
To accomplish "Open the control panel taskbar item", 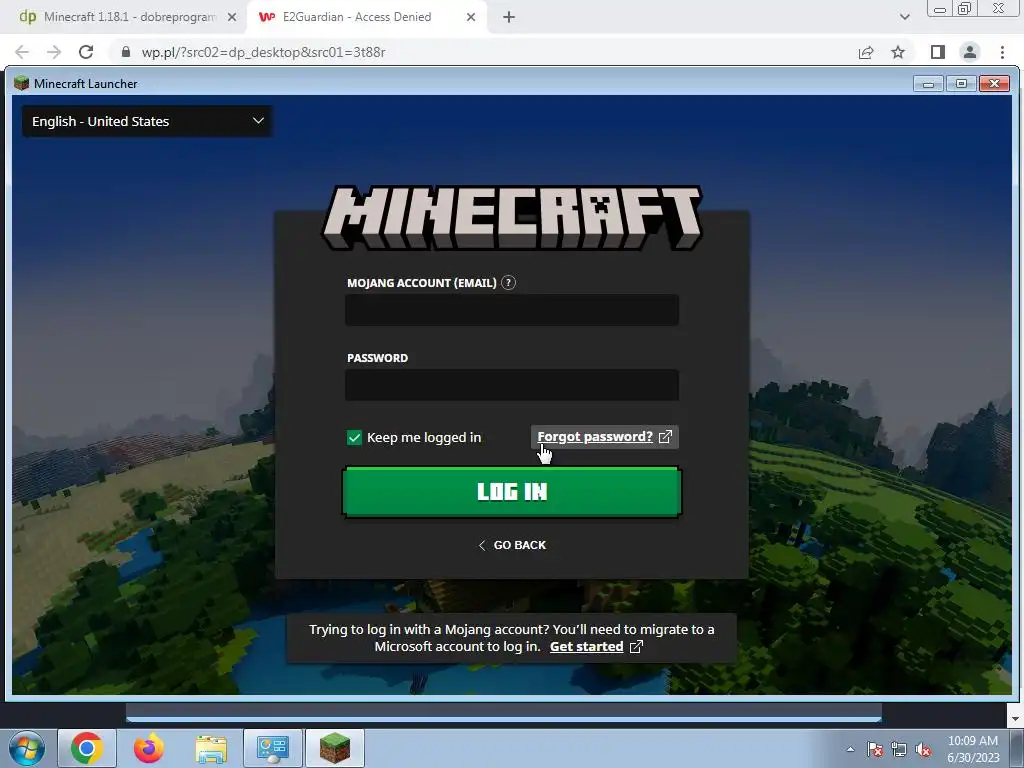I will [273, 748].
